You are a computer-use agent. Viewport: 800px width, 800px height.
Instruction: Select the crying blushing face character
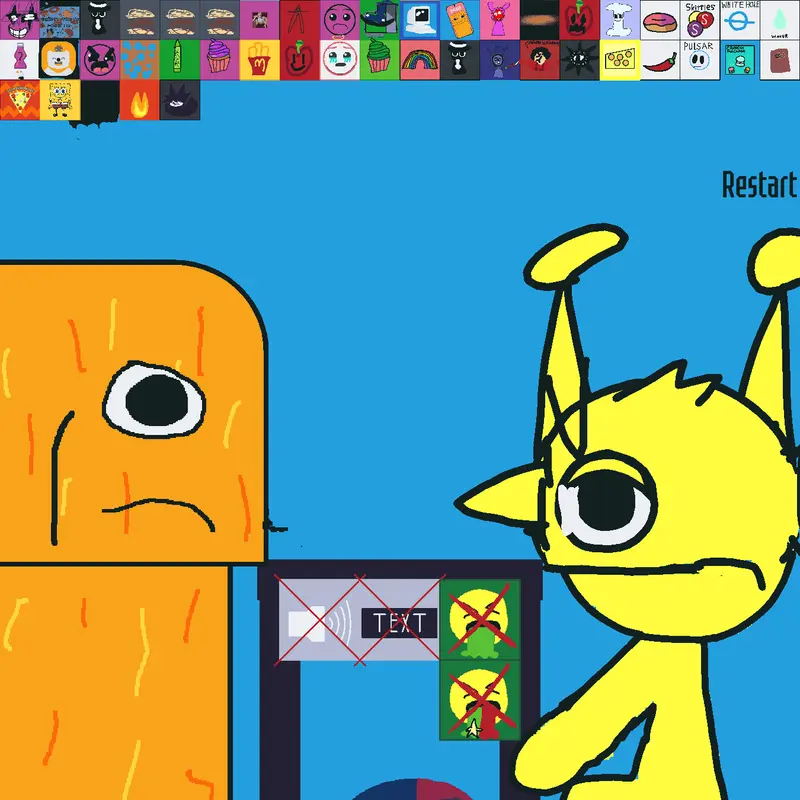tap(340, 60)
